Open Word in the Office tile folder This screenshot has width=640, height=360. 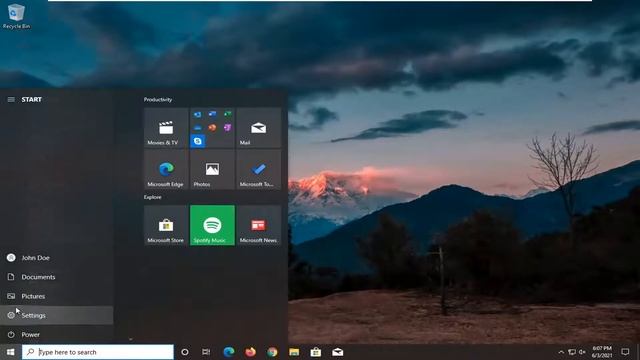tap(212, 114)
